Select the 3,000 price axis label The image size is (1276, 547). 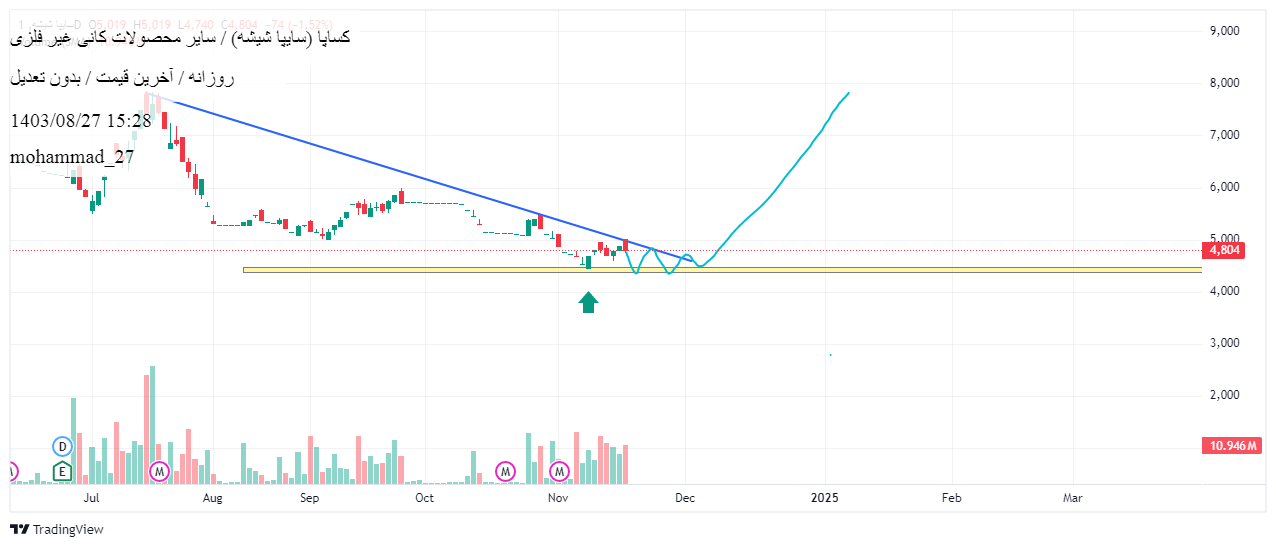click(x=1224, y=343)
